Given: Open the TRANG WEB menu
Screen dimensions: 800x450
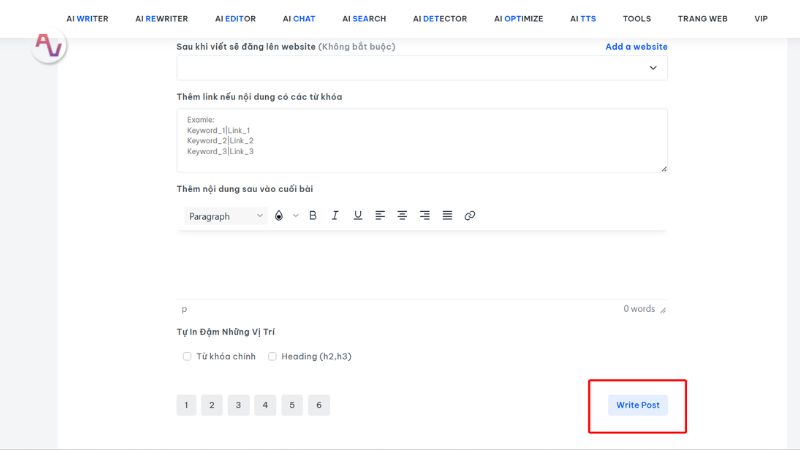Looking at the screenshot, I should pos(703,19).
